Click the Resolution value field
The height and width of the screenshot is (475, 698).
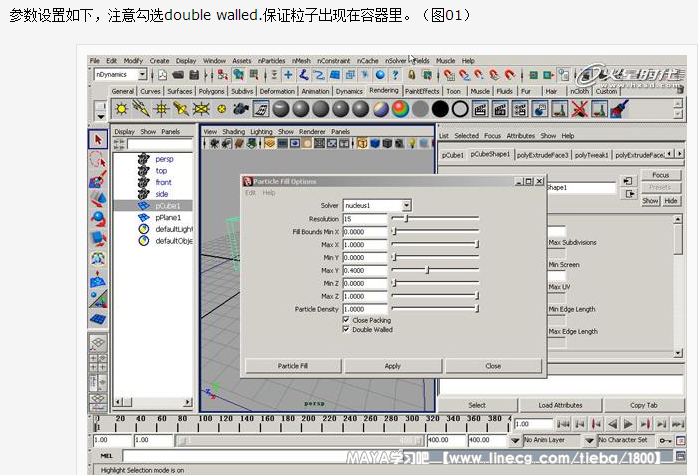(x=365, y=219)
